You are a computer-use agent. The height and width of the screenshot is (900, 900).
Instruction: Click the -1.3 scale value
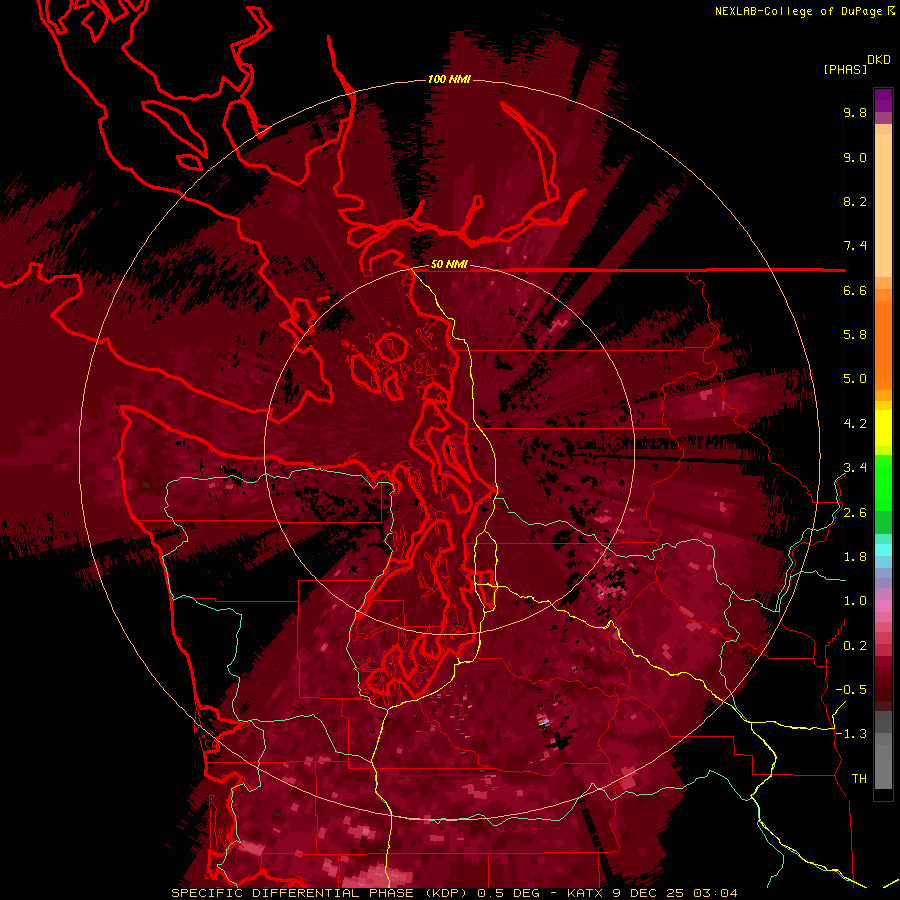(851, 734)
